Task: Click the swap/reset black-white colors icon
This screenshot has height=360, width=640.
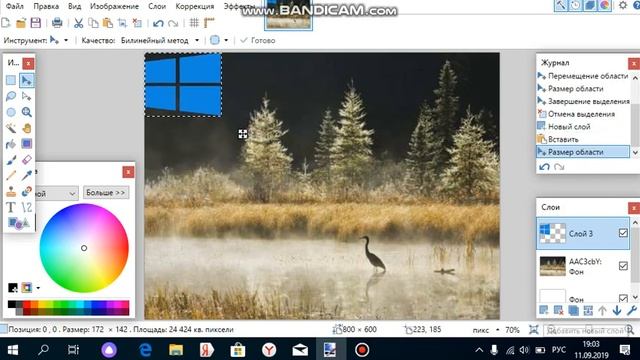Action: pos(13,288)
